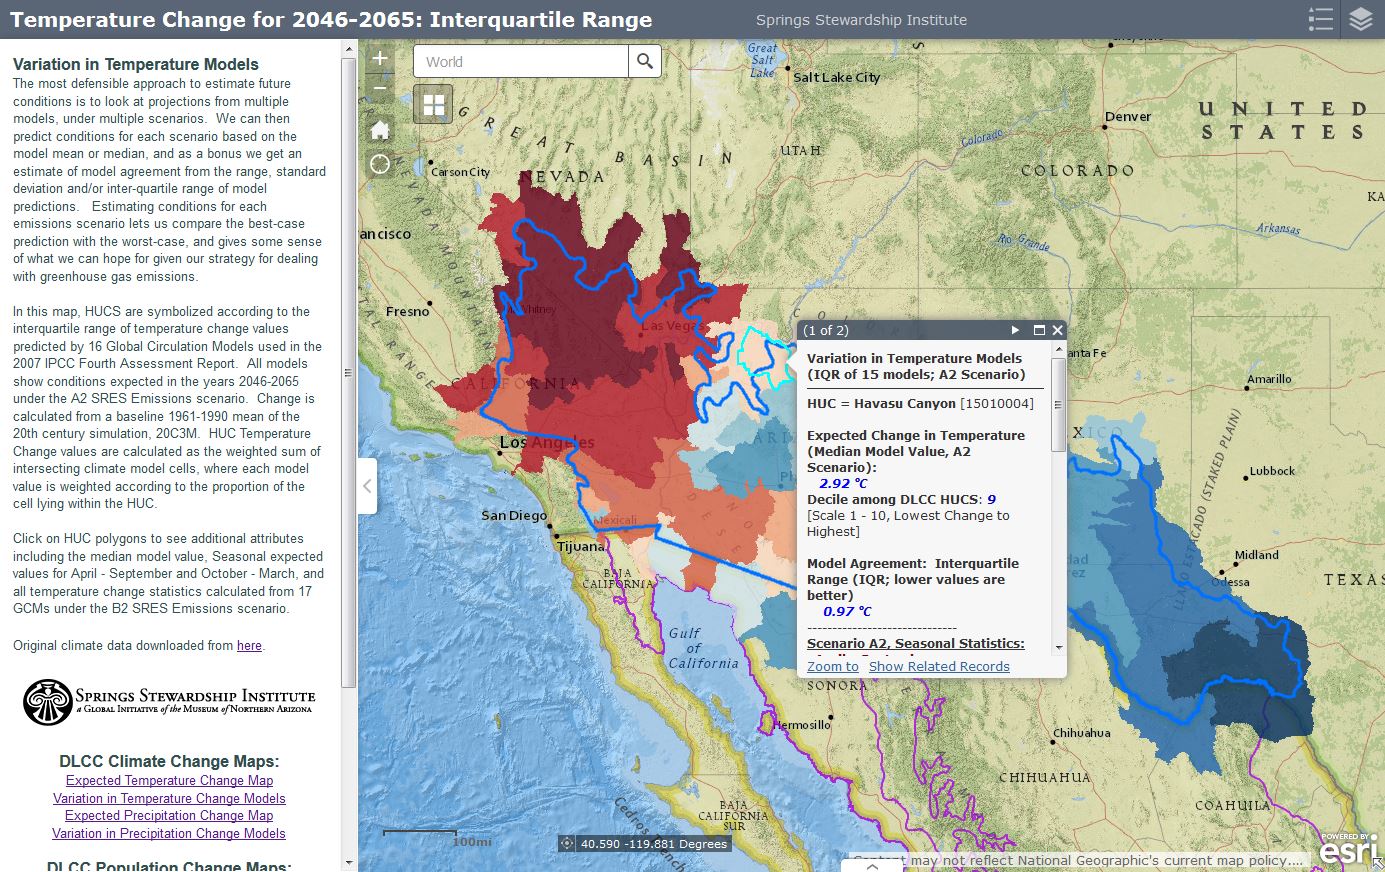Open the esri logo link
Screen dimensions: 1385x872
pos(1349,848)
